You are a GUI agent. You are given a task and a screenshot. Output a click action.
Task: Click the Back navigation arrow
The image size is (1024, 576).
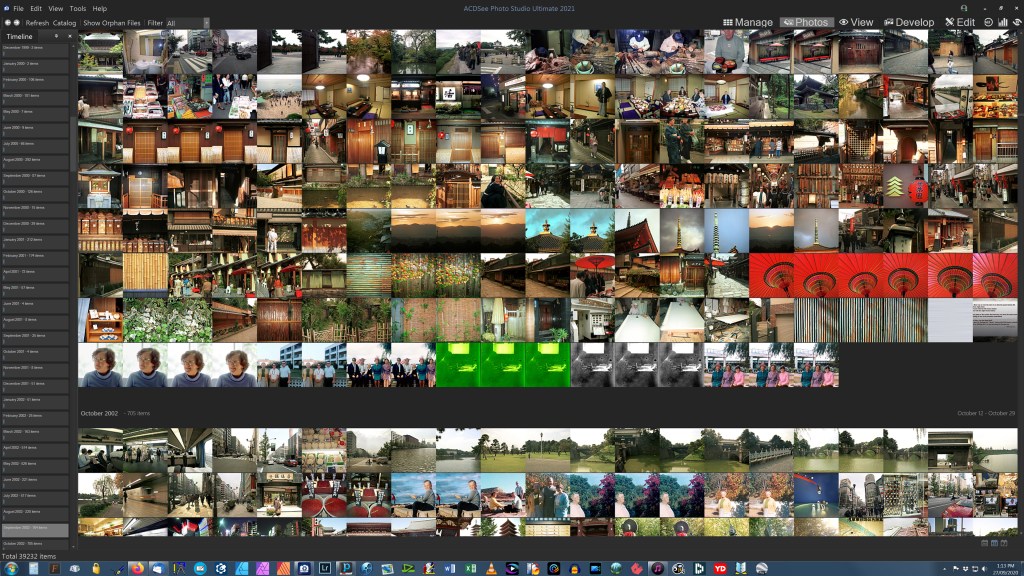[x=8, y=22]
